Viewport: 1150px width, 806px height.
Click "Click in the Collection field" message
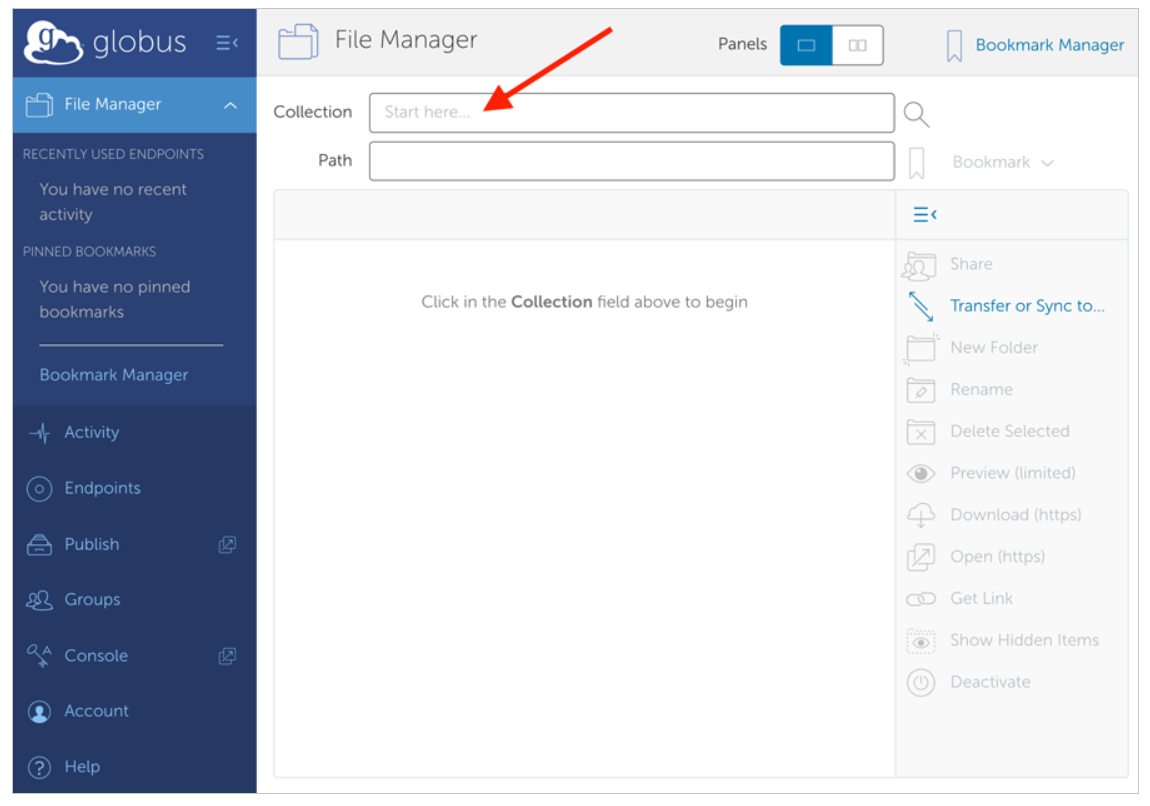coord(584,302)
